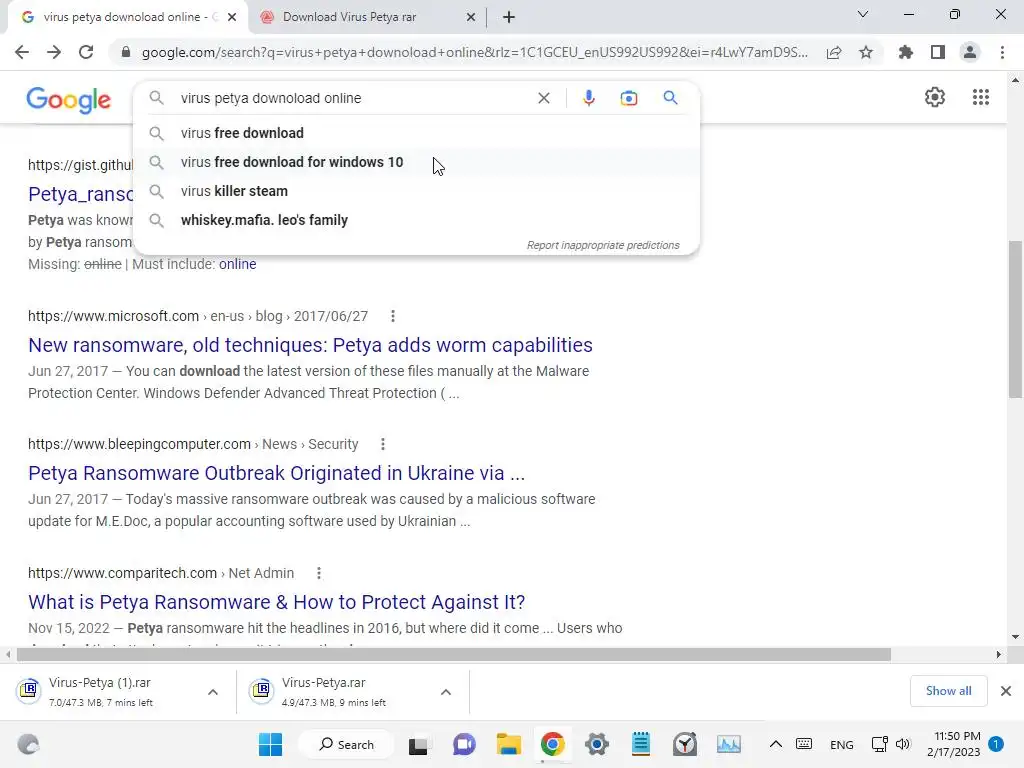Open Google quick settings gear
This screenshot has height=768, width=1024.
935,97
